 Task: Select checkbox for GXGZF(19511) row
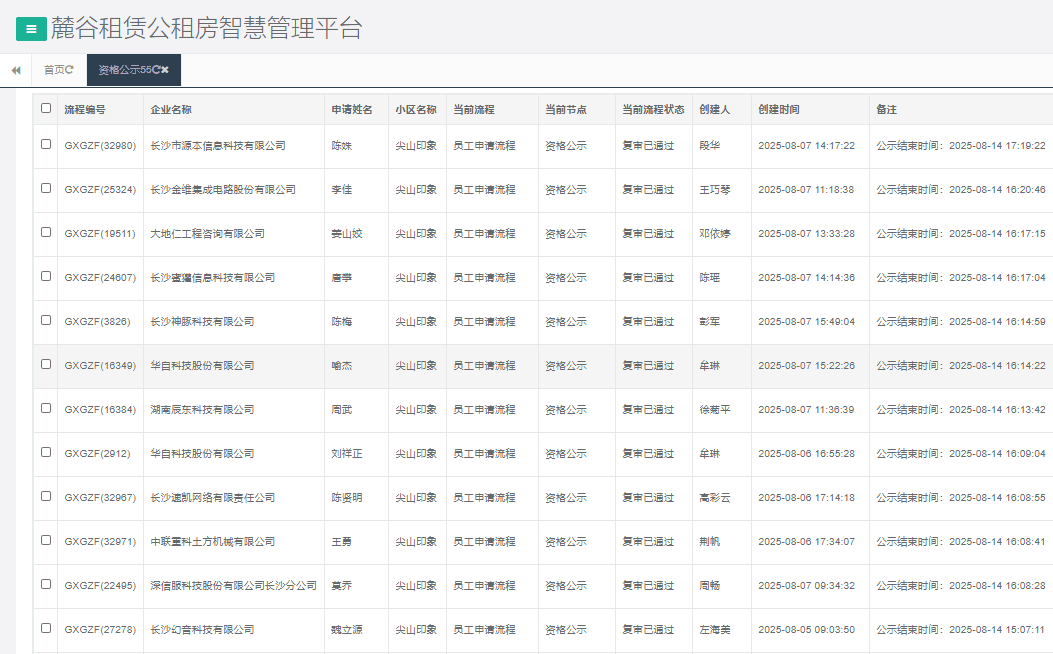pos(46,232)
